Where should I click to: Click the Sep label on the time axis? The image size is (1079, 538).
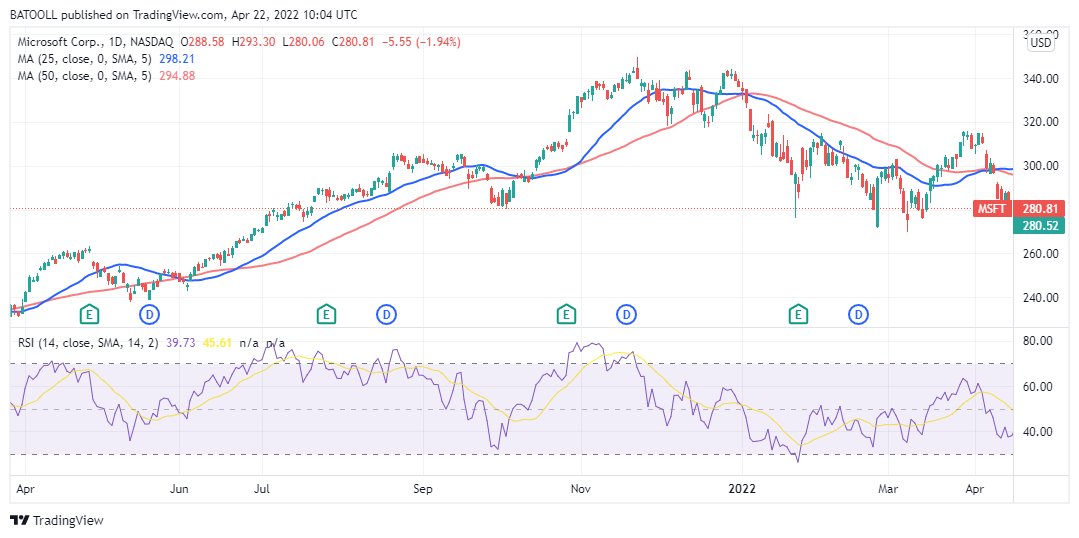[x=423, y=489]
